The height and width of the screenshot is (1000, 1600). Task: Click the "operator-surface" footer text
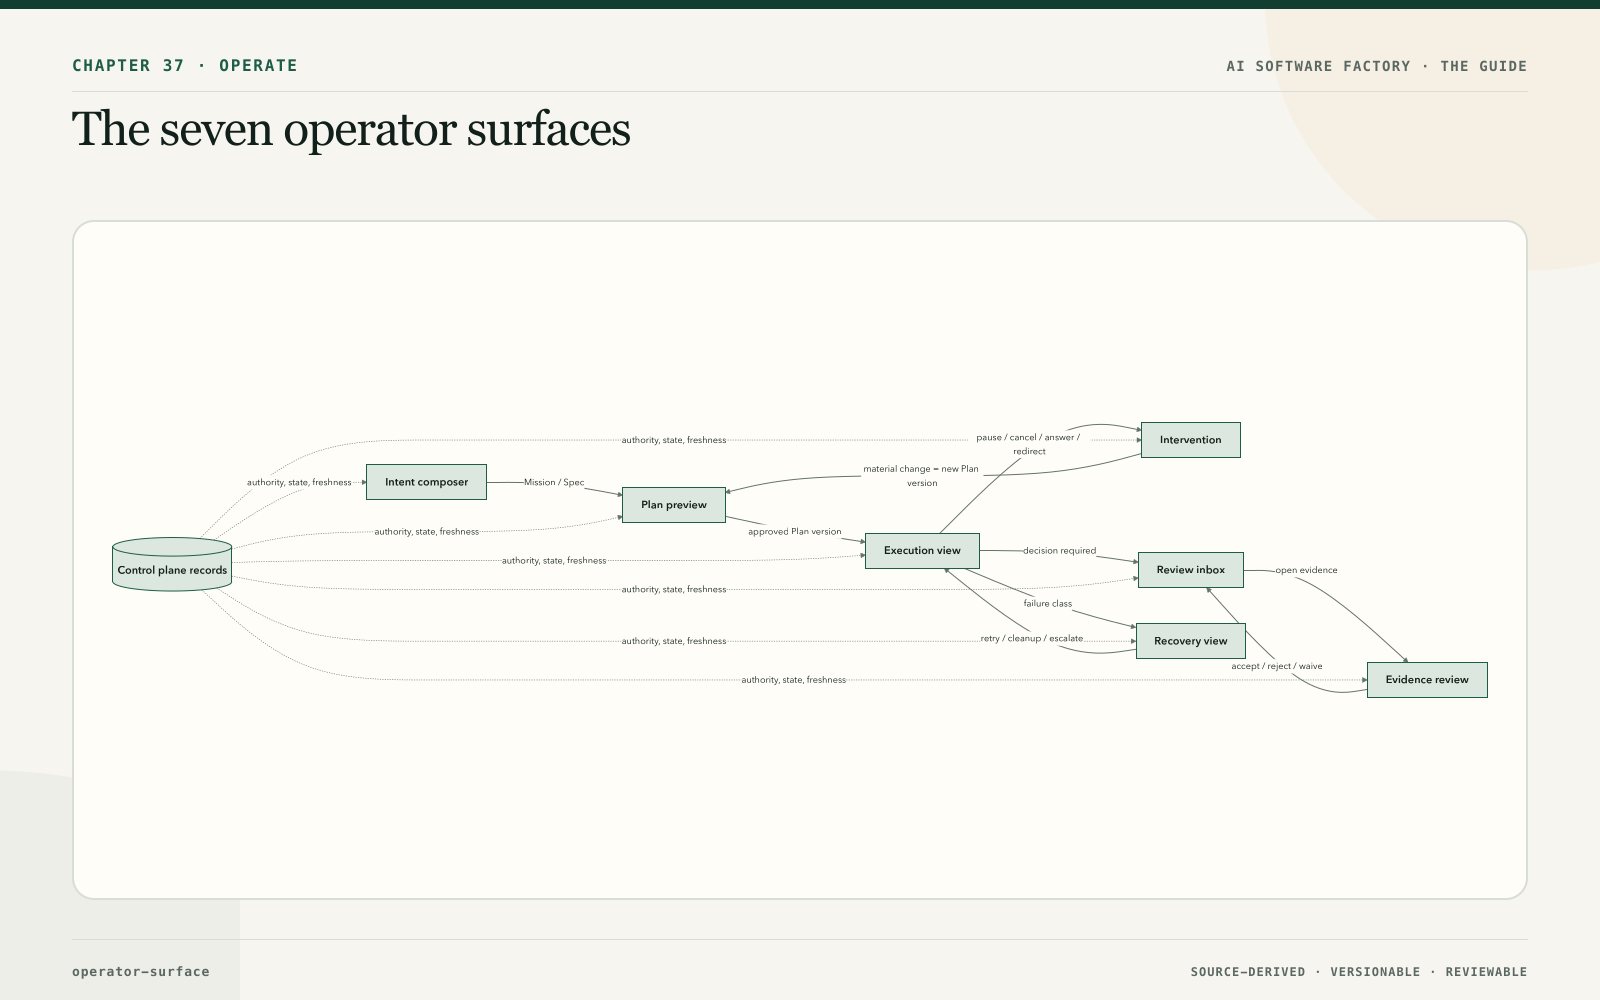coord(141,972)
